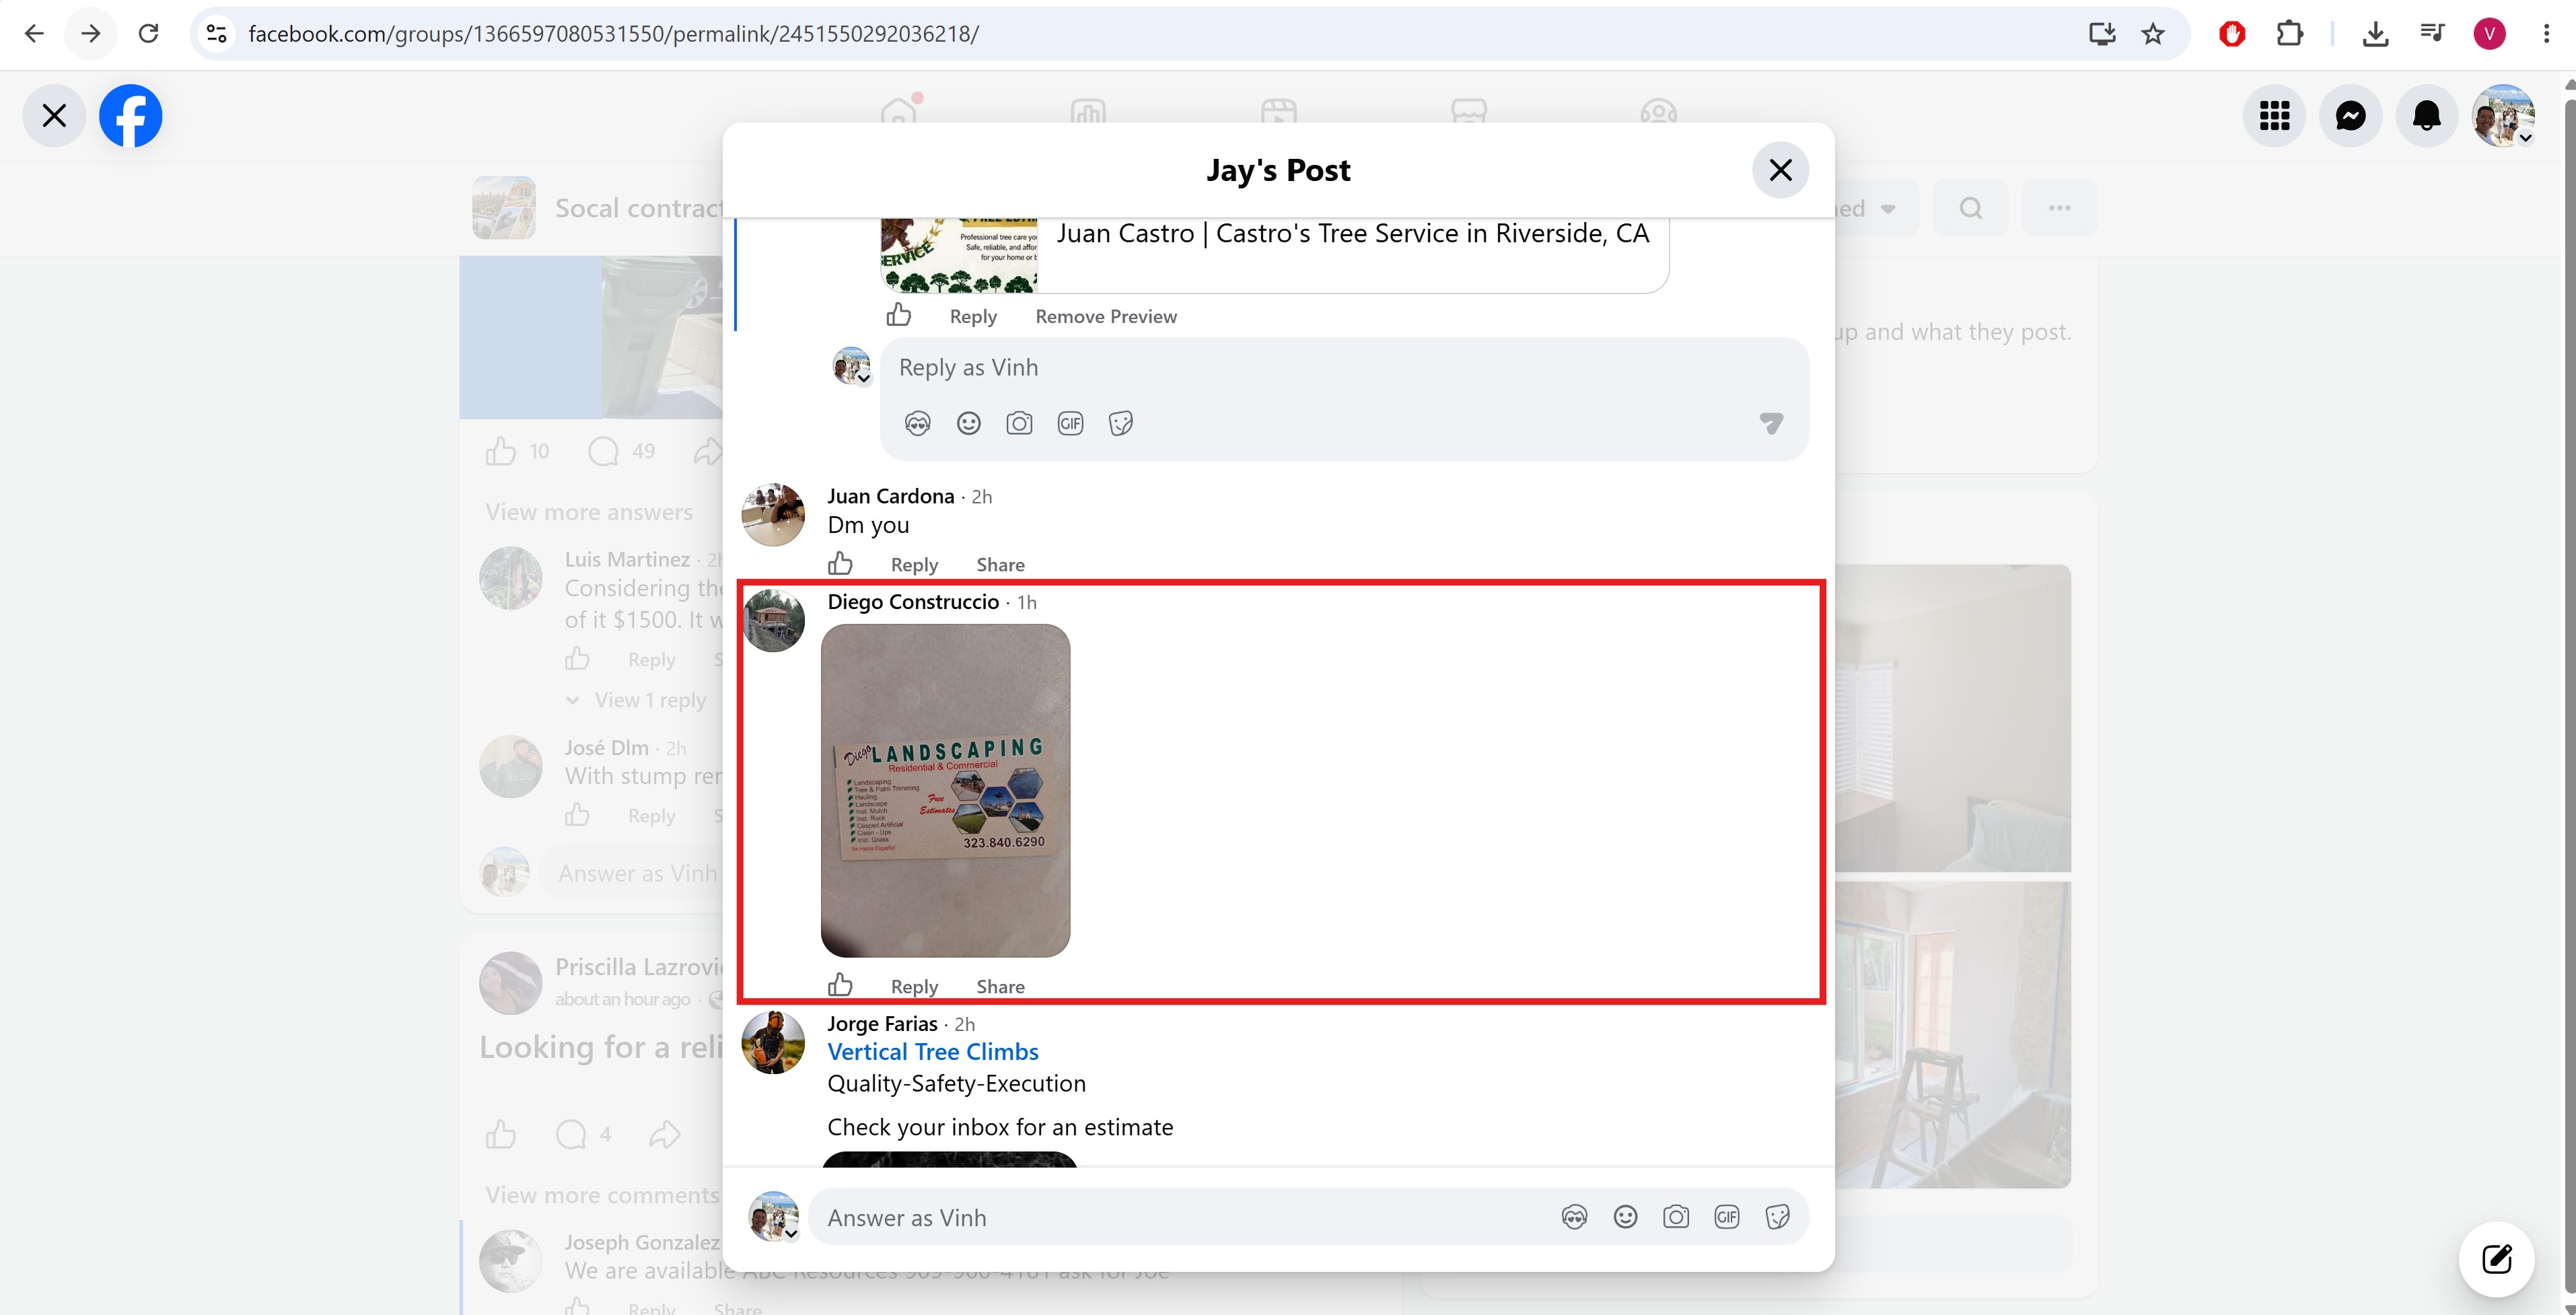Screen dimensions: 2576x1315
Task: Reply to the Juan Castro tree service comment
Action: point(973,316)
